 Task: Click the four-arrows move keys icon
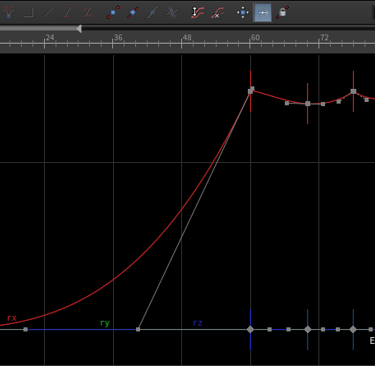click(x=243, y=13)
